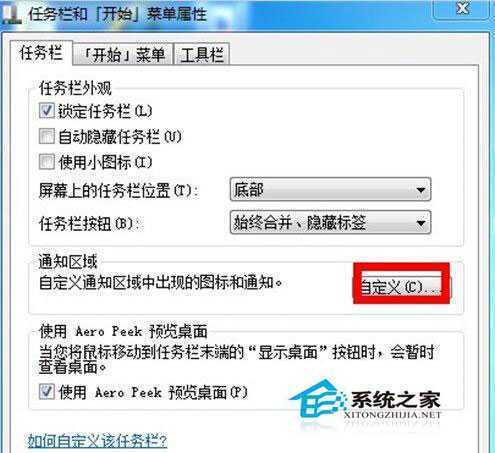Click the dialog title 任务栏和「开始」菜单属性
Screen dimensions: 495x453
click(118, 14)
